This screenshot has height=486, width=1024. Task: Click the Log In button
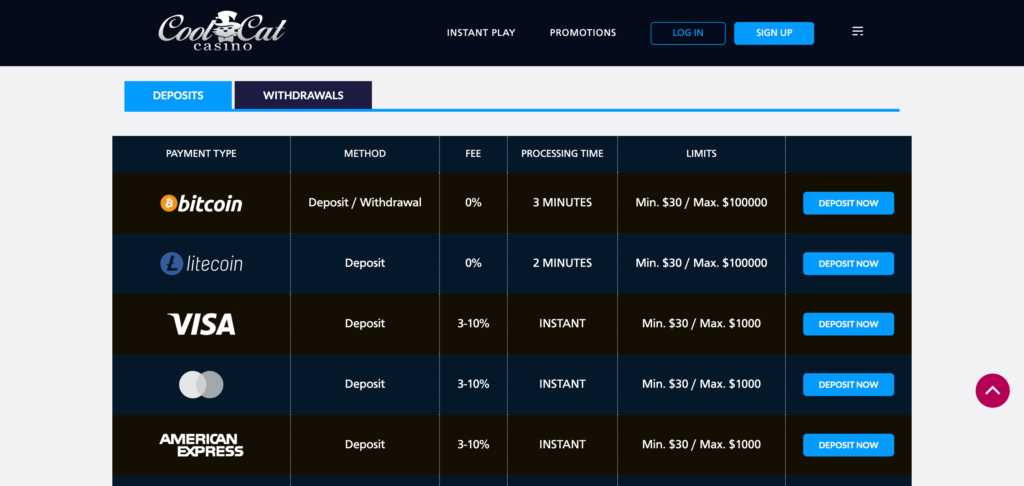pos(688,33)
